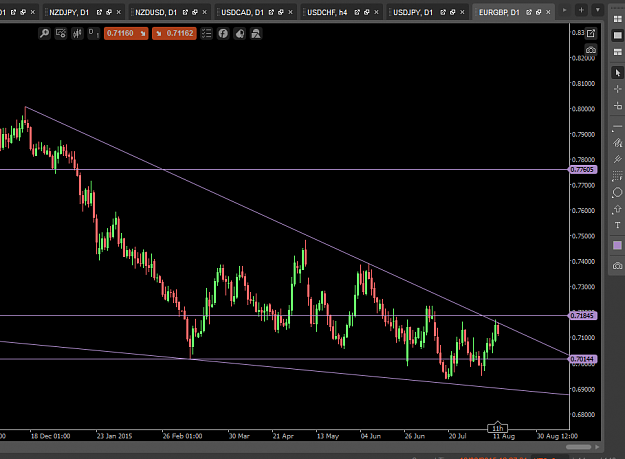Open the symbol search magnifier

(44, 33)
